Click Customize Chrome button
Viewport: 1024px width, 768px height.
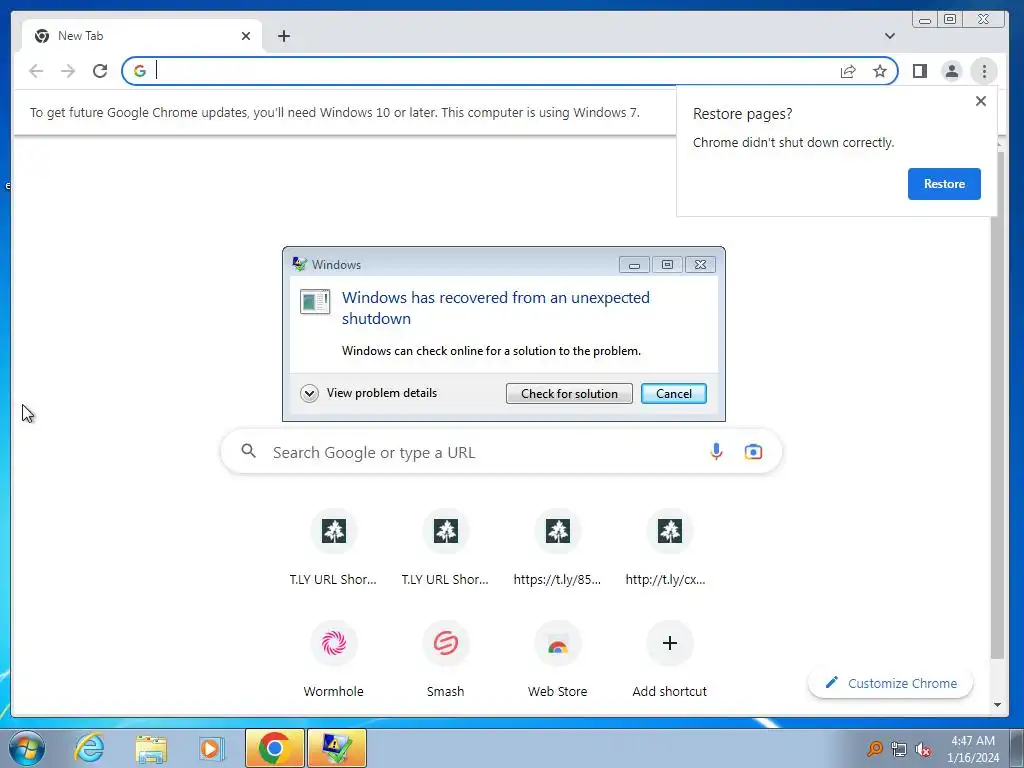click(x=890, y=683)
